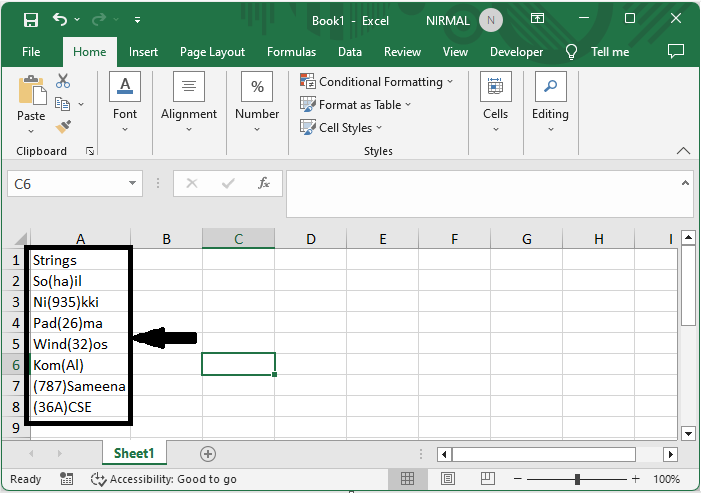Viewport: 701px width, 493px height.
Task: Select cell containing (787)Sameena
Action: (80, 386)
